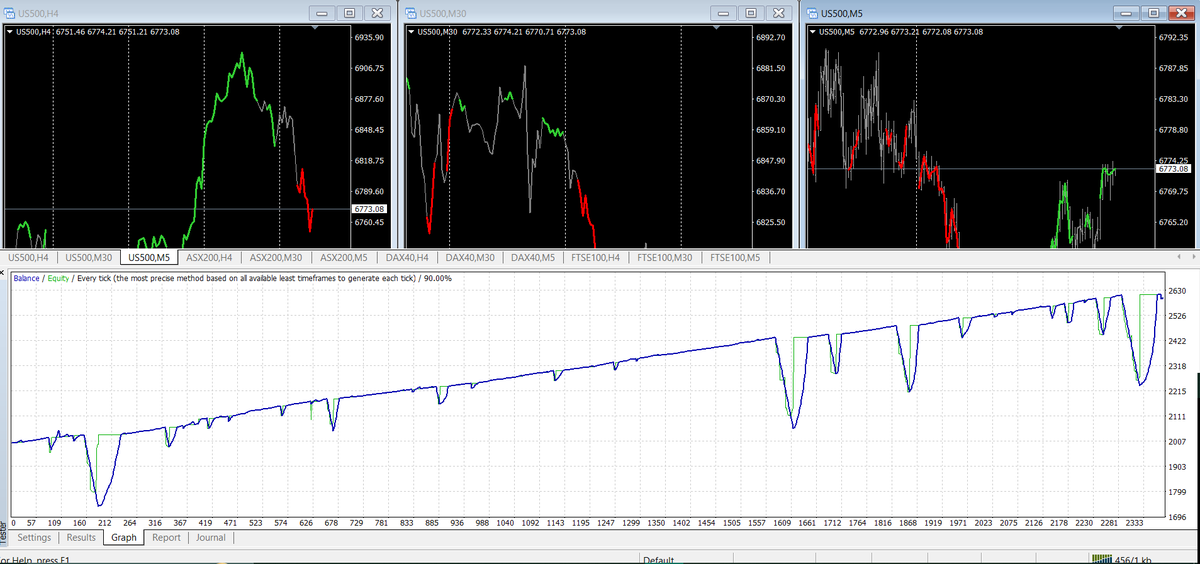Click the 6773.08 price label on M5 chart axis
Screen dimensions: 1200x564
point(1174,169)
